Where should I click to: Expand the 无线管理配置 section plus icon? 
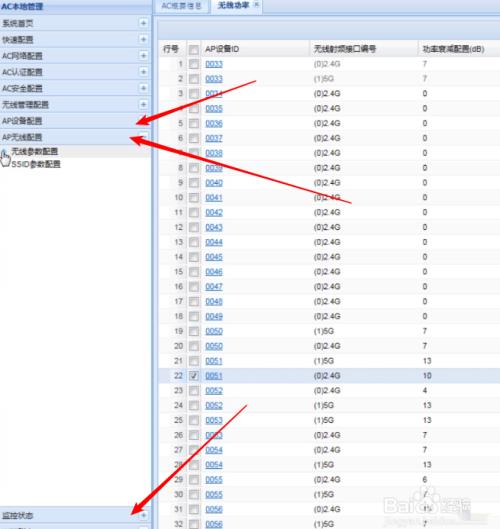143,104
